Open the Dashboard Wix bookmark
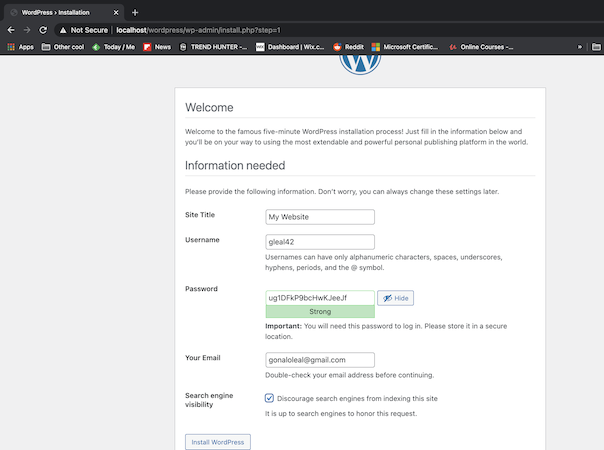This screenshot has height=450, width=604. tap(290, 47)
